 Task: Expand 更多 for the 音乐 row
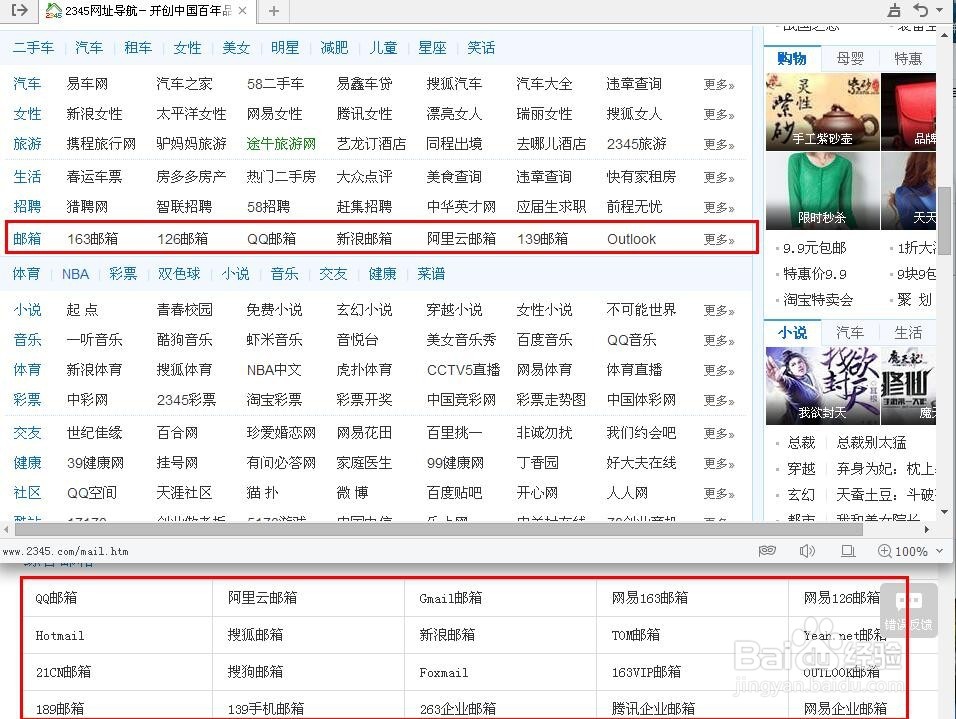point(719,340)
